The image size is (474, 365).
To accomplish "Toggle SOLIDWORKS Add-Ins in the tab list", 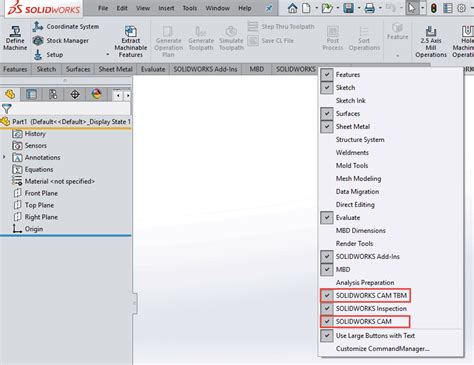I will (327, 256).
